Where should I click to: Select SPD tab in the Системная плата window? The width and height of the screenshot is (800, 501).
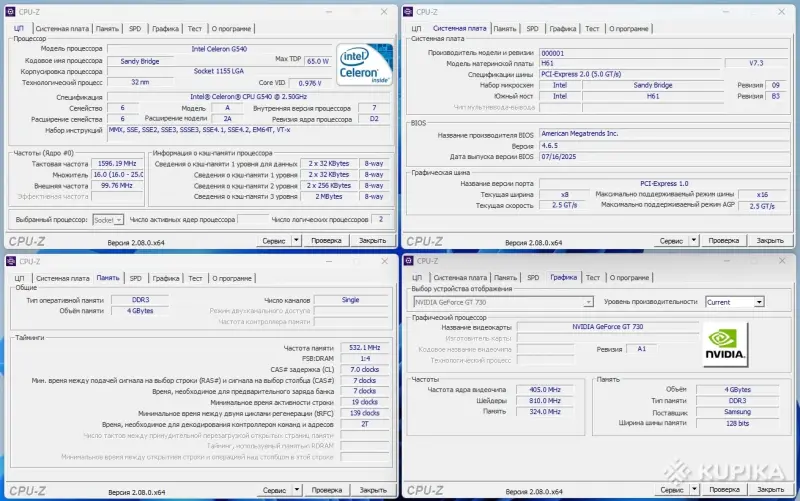tap(533, 29)
